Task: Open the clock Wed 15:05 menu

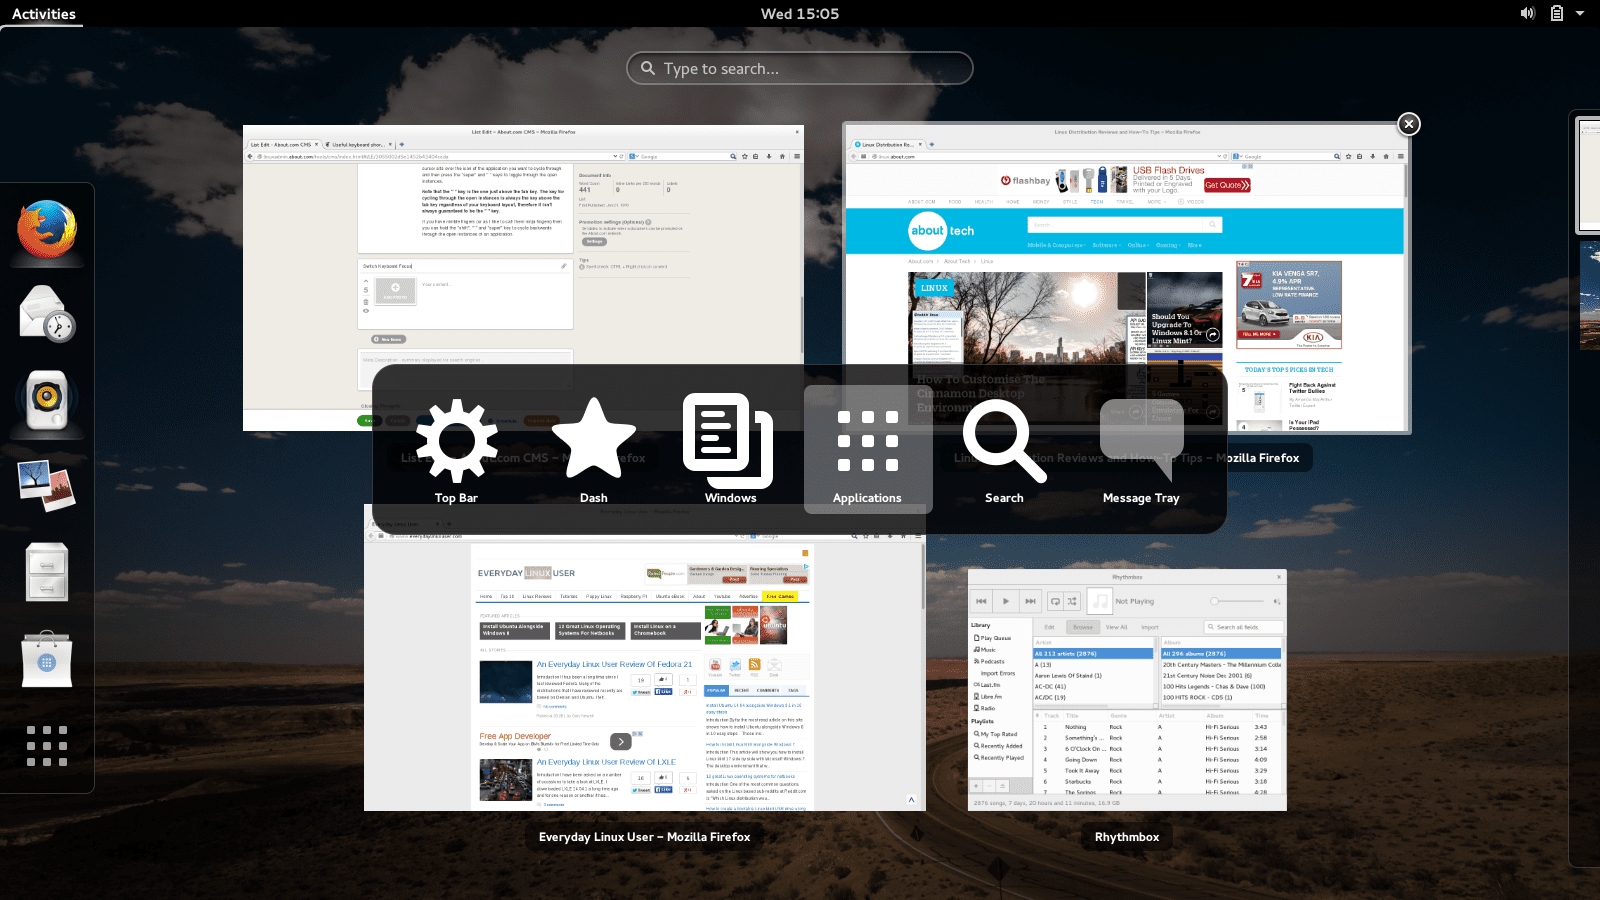Action: 800,14
